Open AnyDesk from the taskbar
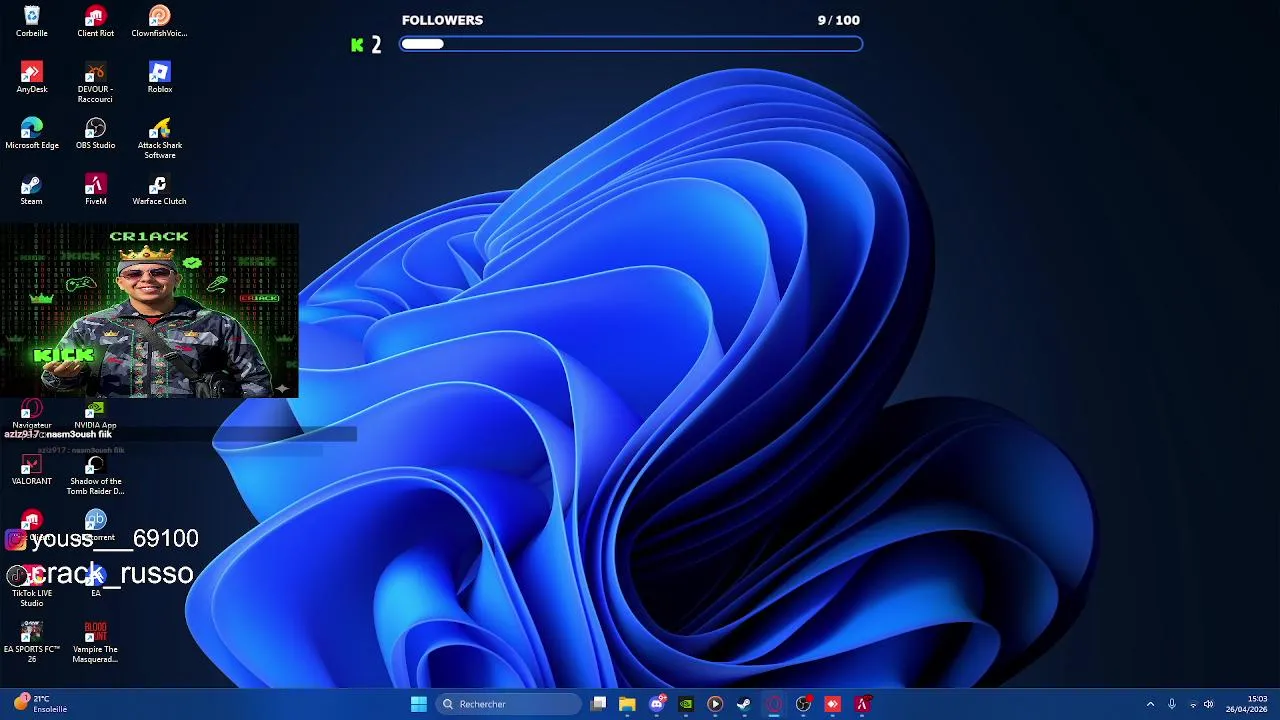This screenshot has height=720, width=1280. (832, 704)
